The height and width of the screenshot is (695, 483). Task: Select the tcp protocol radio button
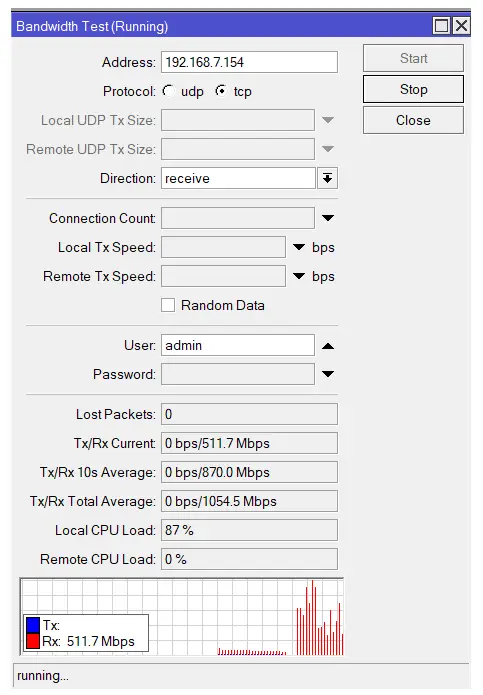click(221, 91)
